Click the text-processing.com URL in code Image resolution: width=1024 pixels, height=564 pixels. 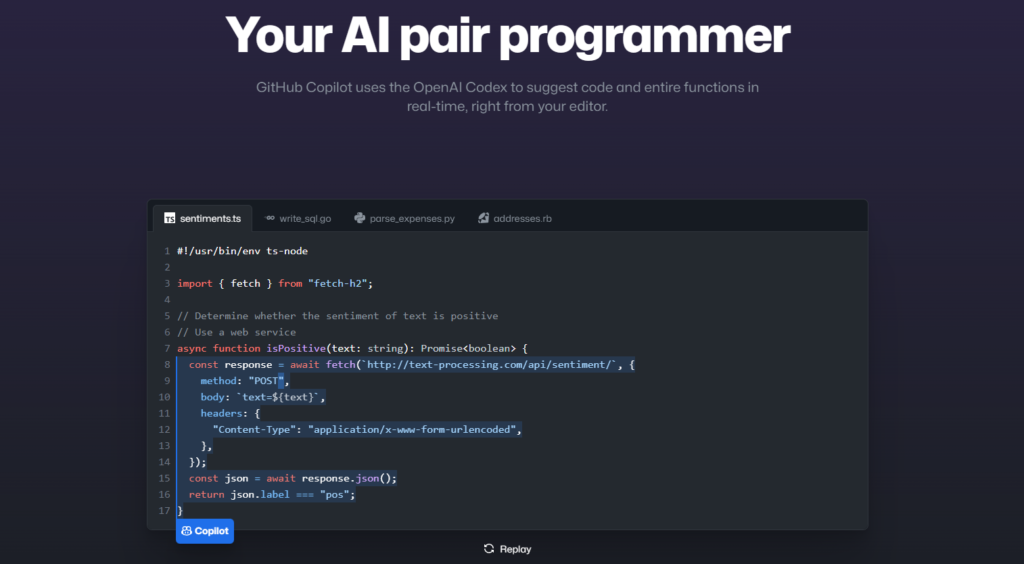488,365
